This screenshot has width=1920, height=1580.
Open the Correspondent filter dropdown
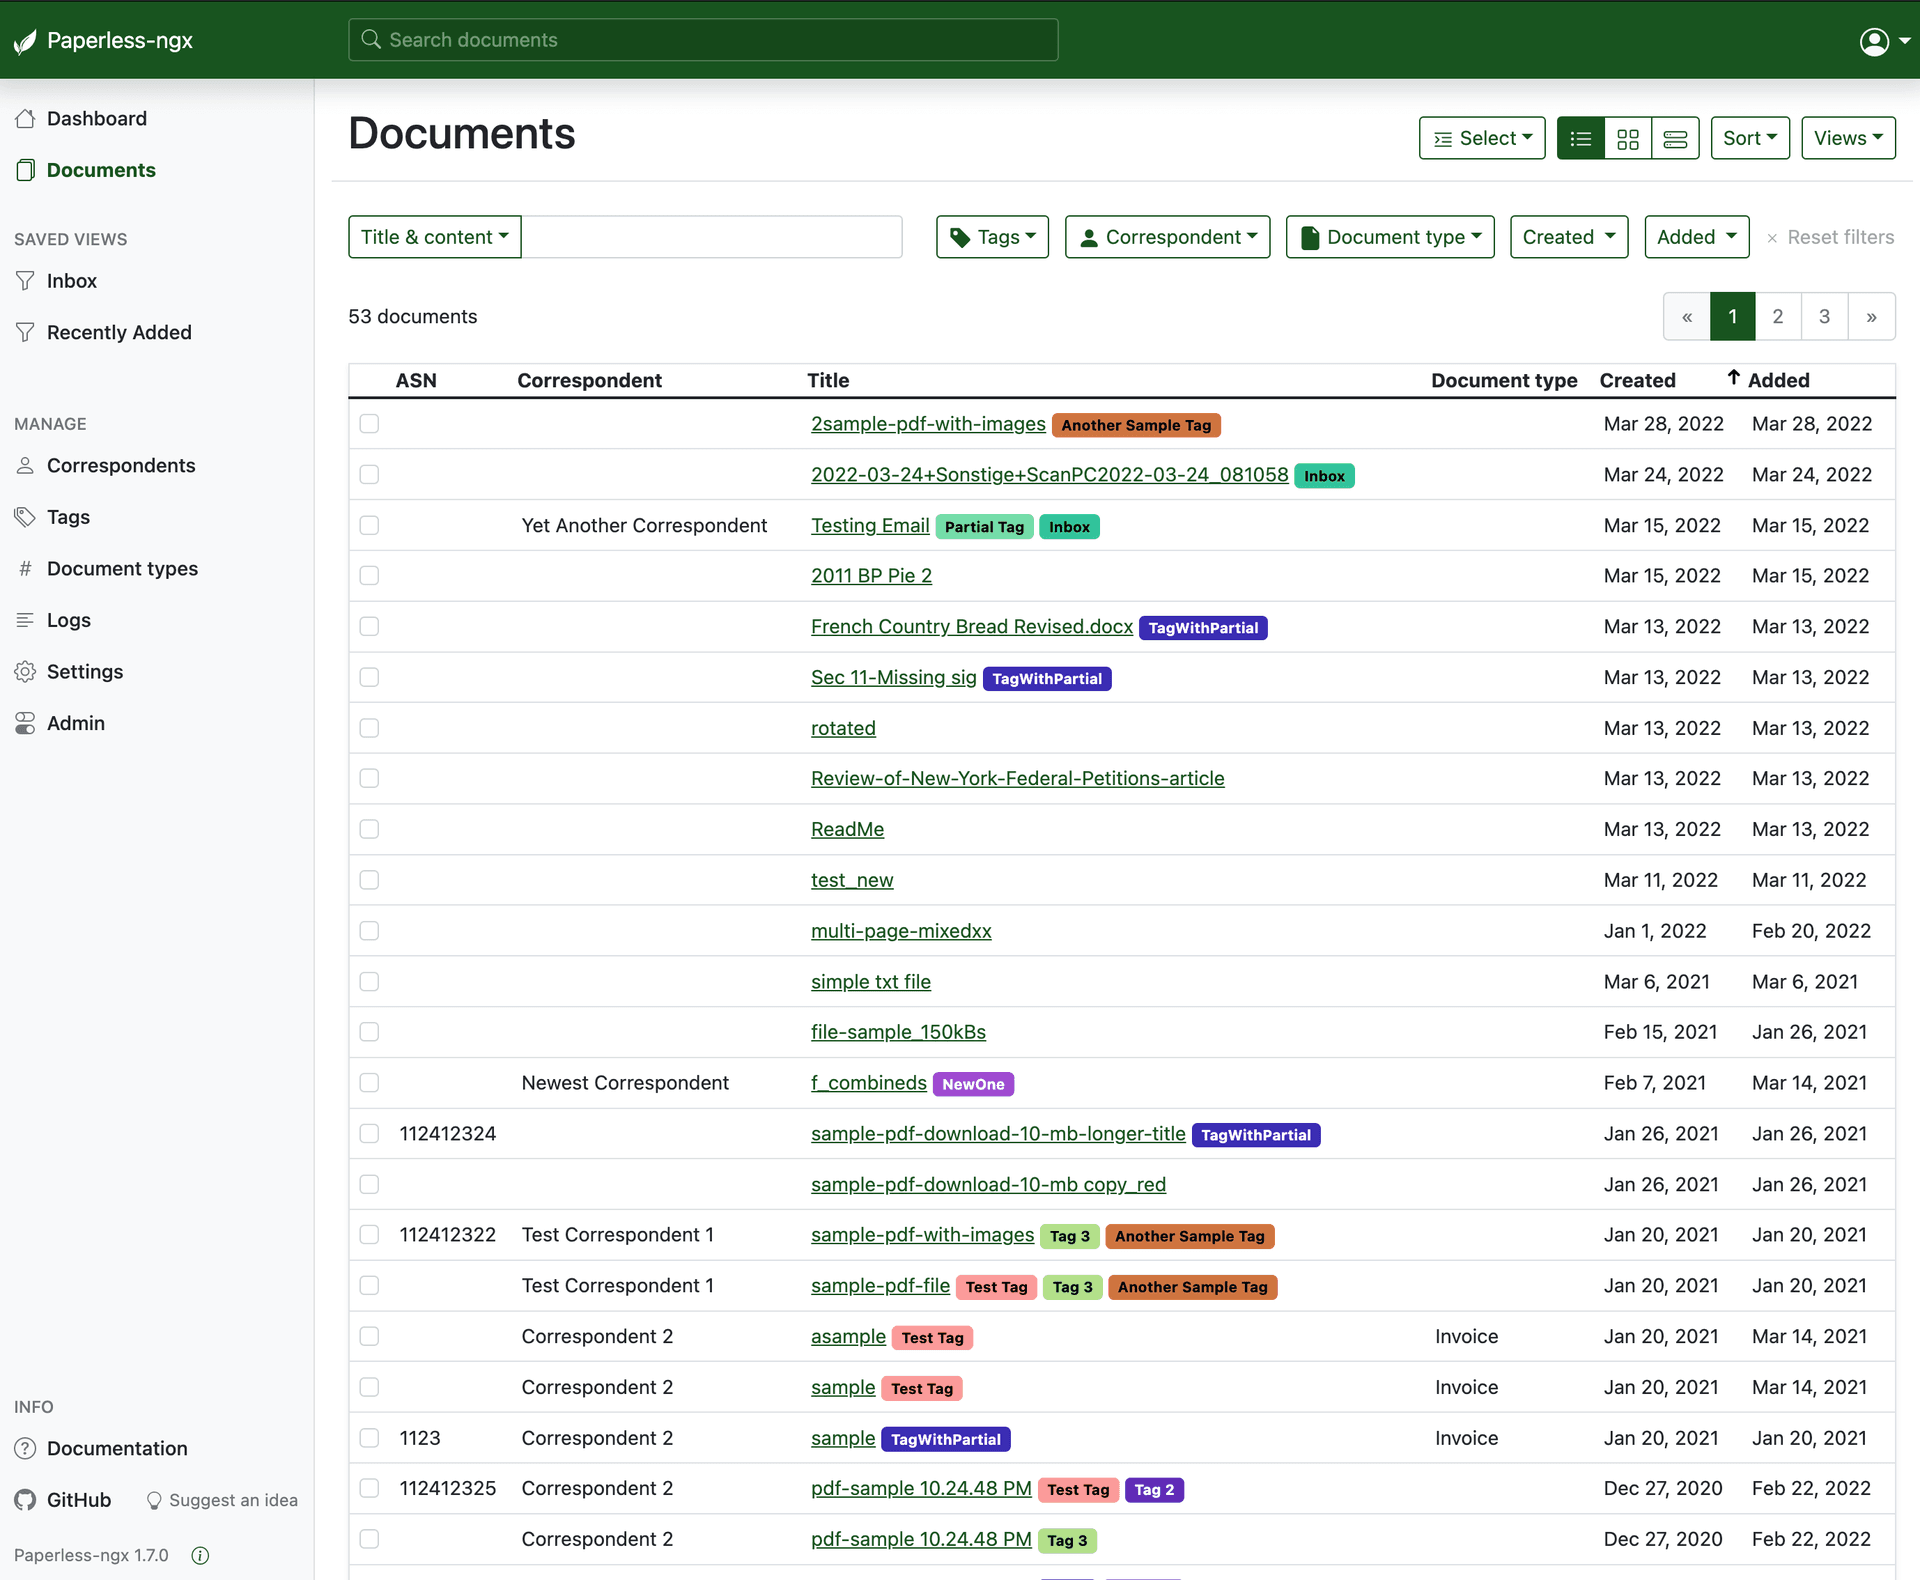click(1167, 237)
